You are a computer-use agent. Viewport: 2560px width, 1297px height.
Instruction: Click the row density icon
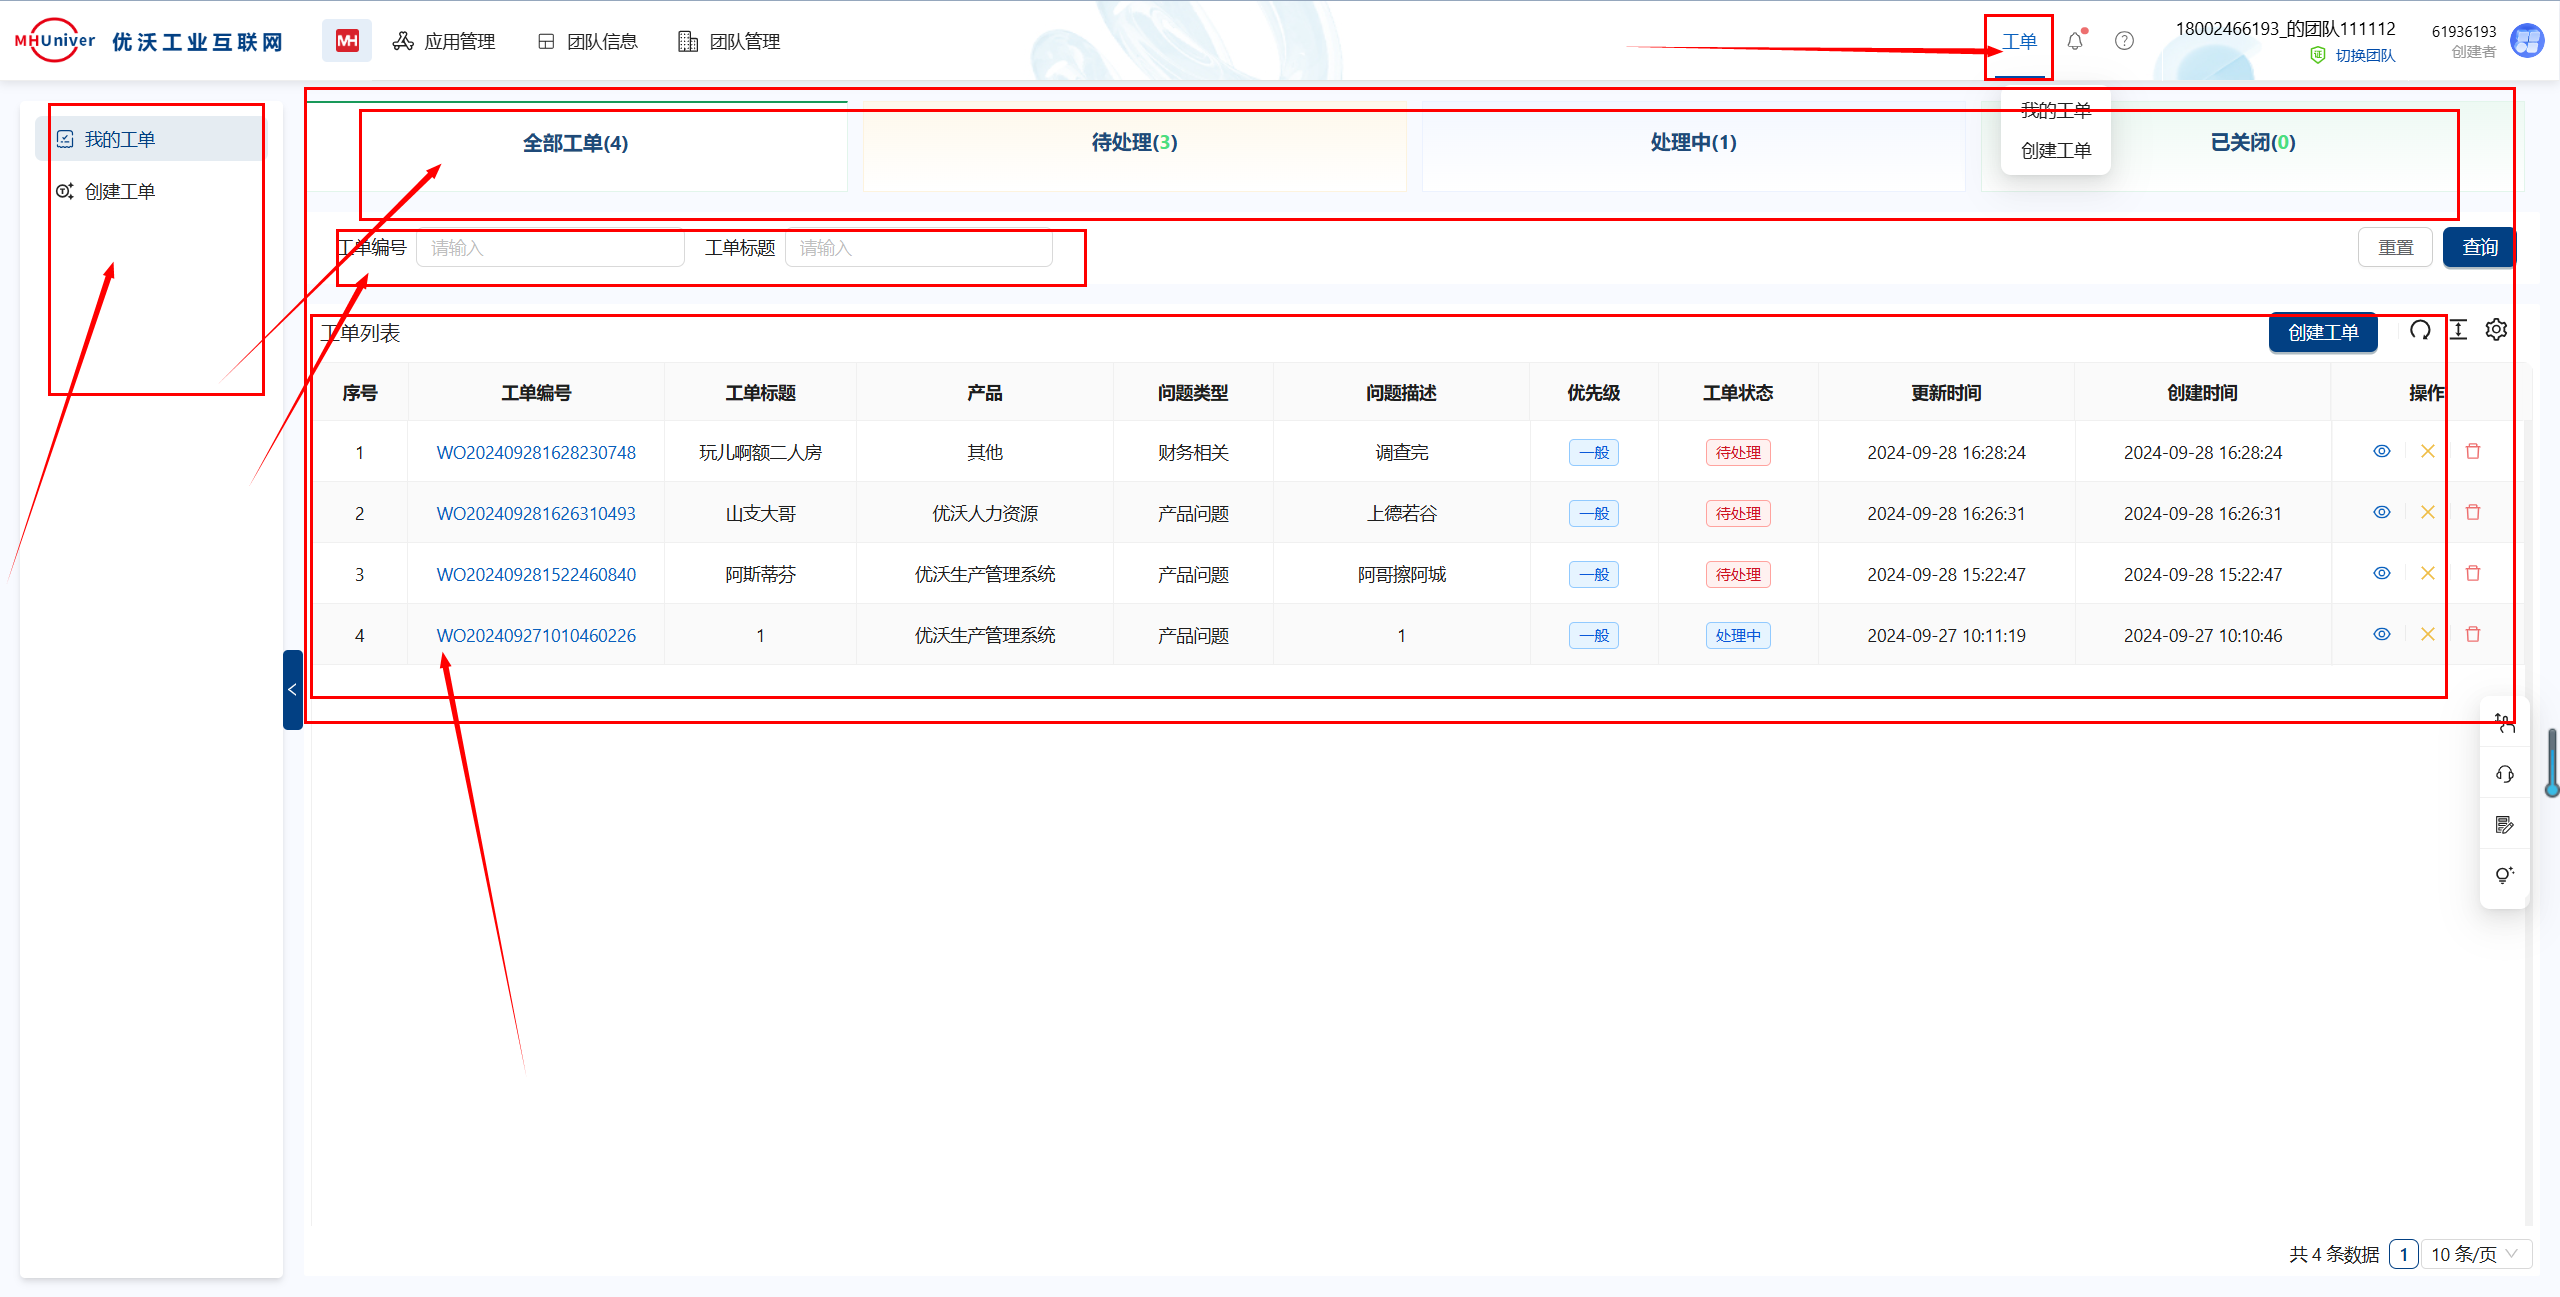[2458, 330]
